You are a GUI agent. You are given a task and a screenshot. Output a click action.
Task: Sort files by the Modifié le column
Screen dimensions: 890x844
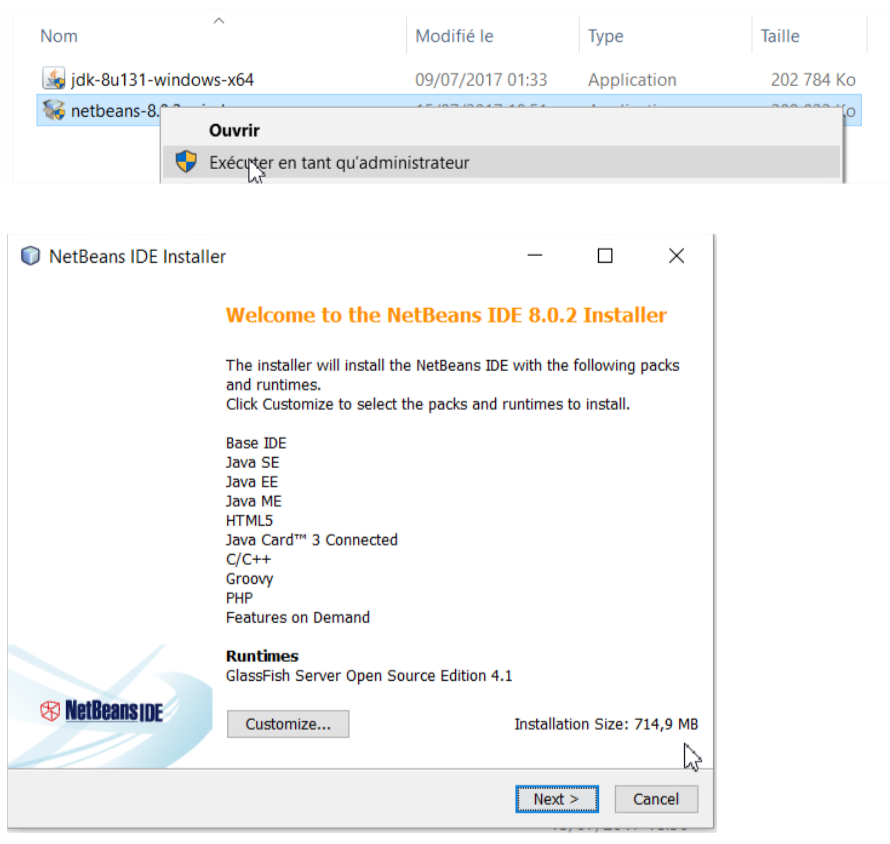[454, 36]
